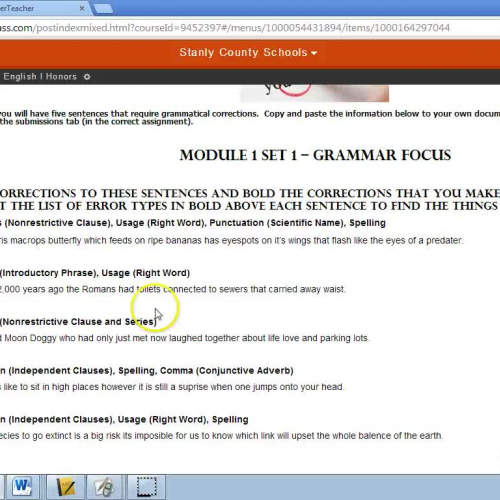Click the Romans toilets sentence
Screen dimensions: 500x500
pos(172,289)
